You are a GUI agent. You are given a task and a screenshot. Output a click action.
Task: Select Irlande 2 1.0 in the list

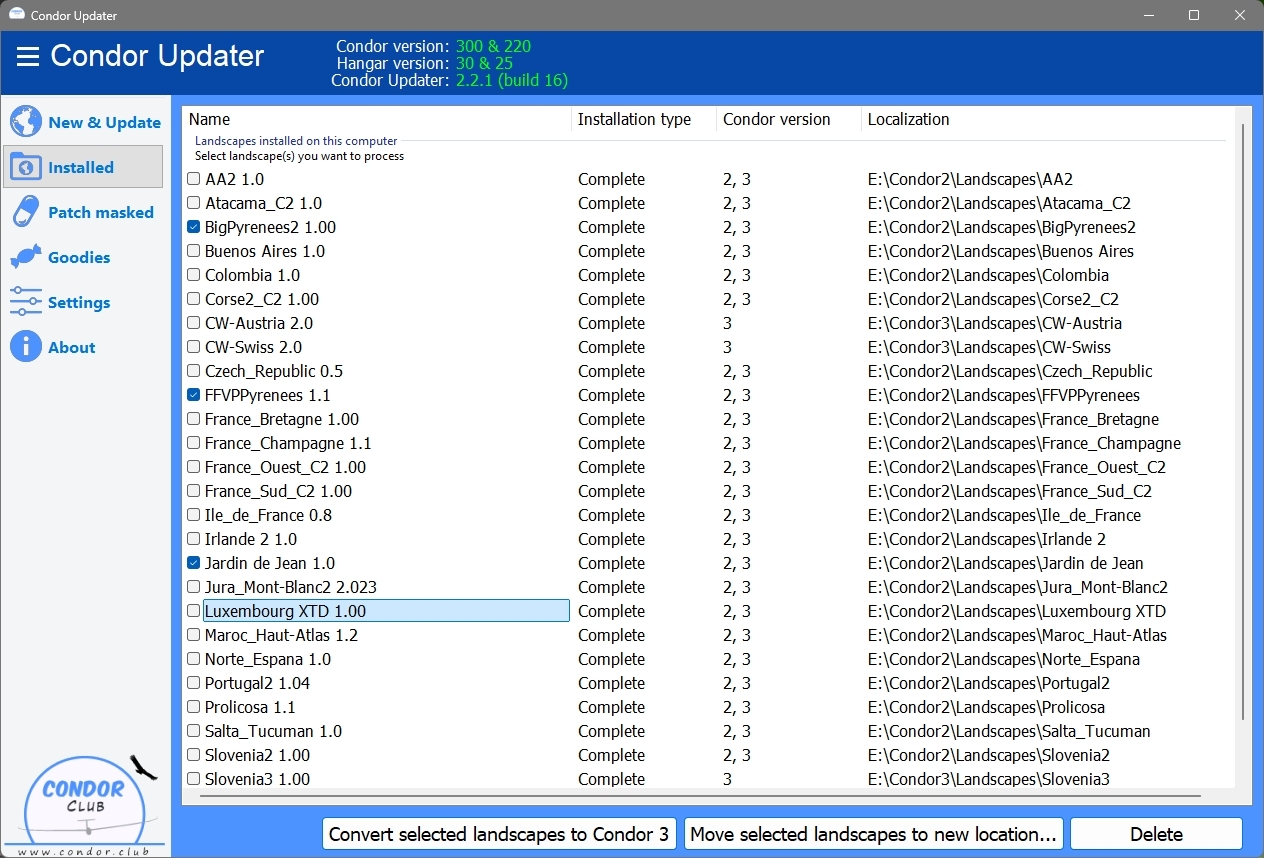[x=250, y=539]
